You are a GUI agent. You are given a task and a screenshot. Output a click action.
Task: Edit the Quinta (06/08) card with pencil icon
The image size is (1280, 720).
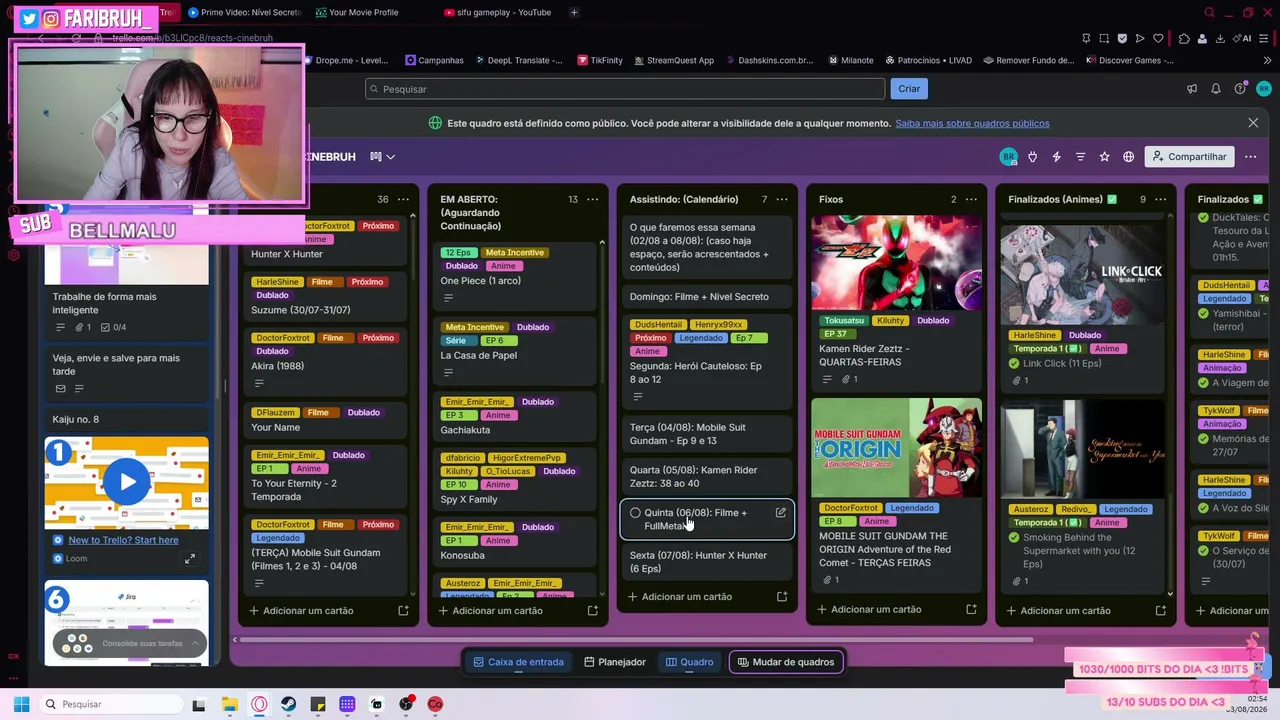781,513
